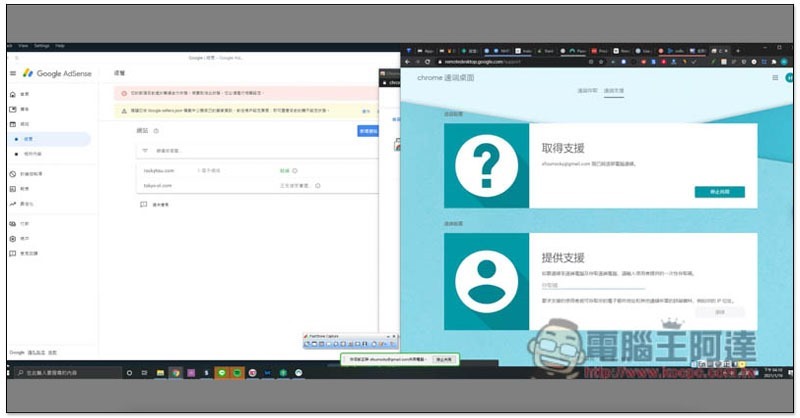Open the reports item with chart-box icon

20,189
